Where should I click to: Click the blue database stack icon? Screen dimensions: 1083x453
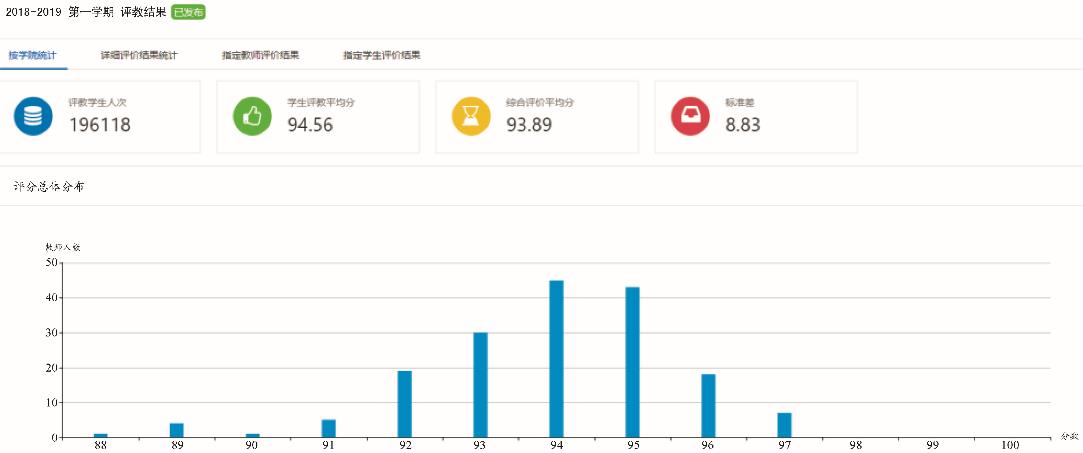[x=33, y=117]
